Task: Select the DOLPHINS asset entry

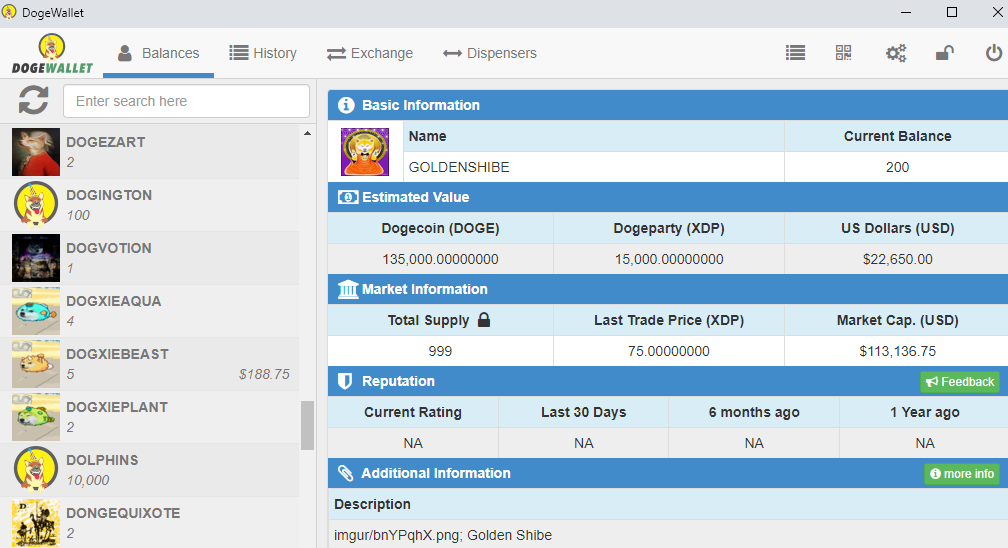Action: [150, 470]
